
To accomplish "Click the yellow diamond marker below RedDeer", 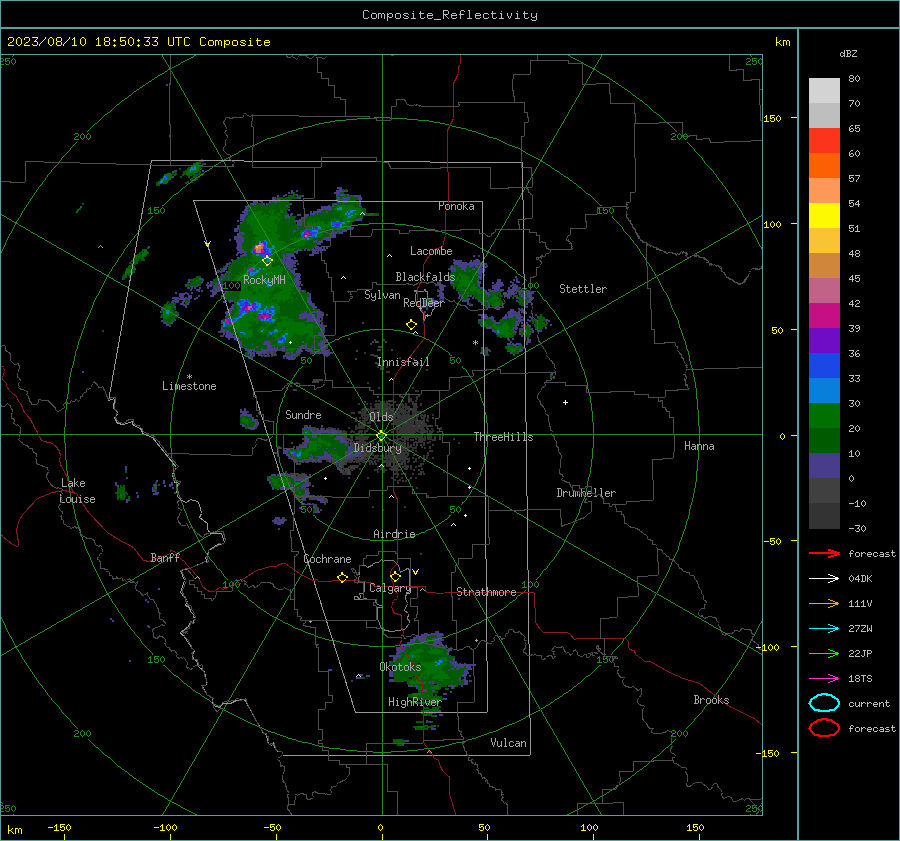I will [412, 325].
